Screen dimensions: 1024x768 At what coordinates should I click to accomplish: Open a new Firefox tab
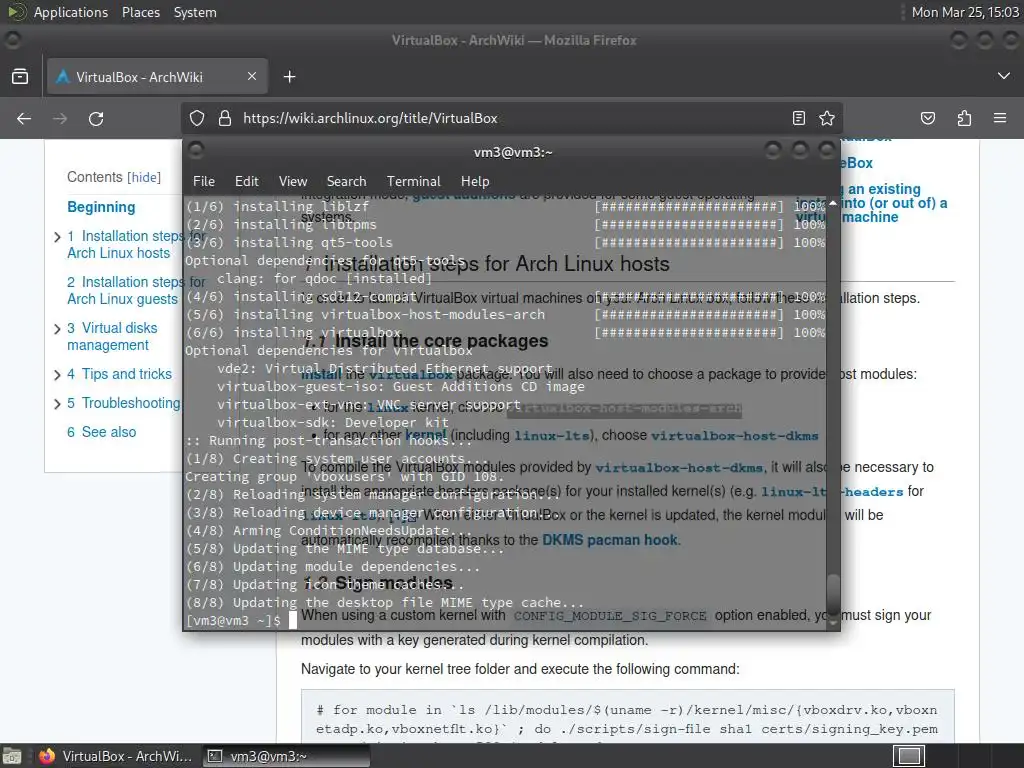click(289, 76)
